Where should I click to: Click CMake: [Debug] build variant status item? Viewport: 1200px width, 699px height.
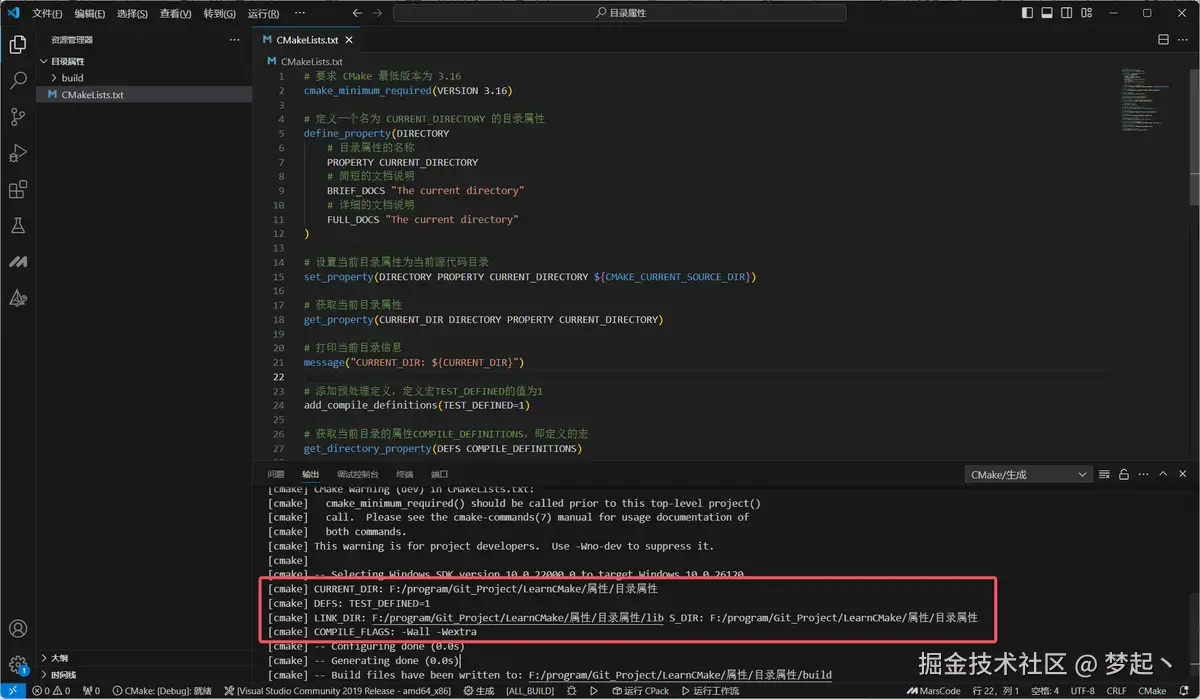(x=161, y=691)
